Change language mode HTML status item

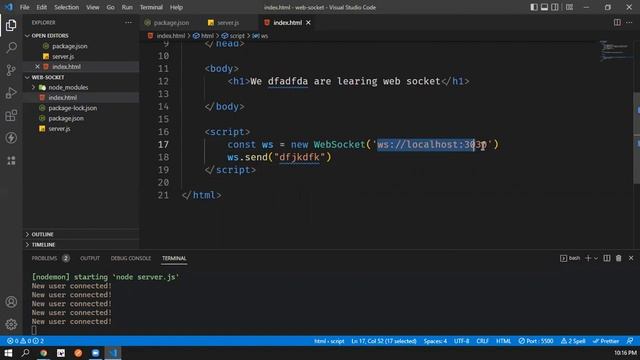click(503, 341)
